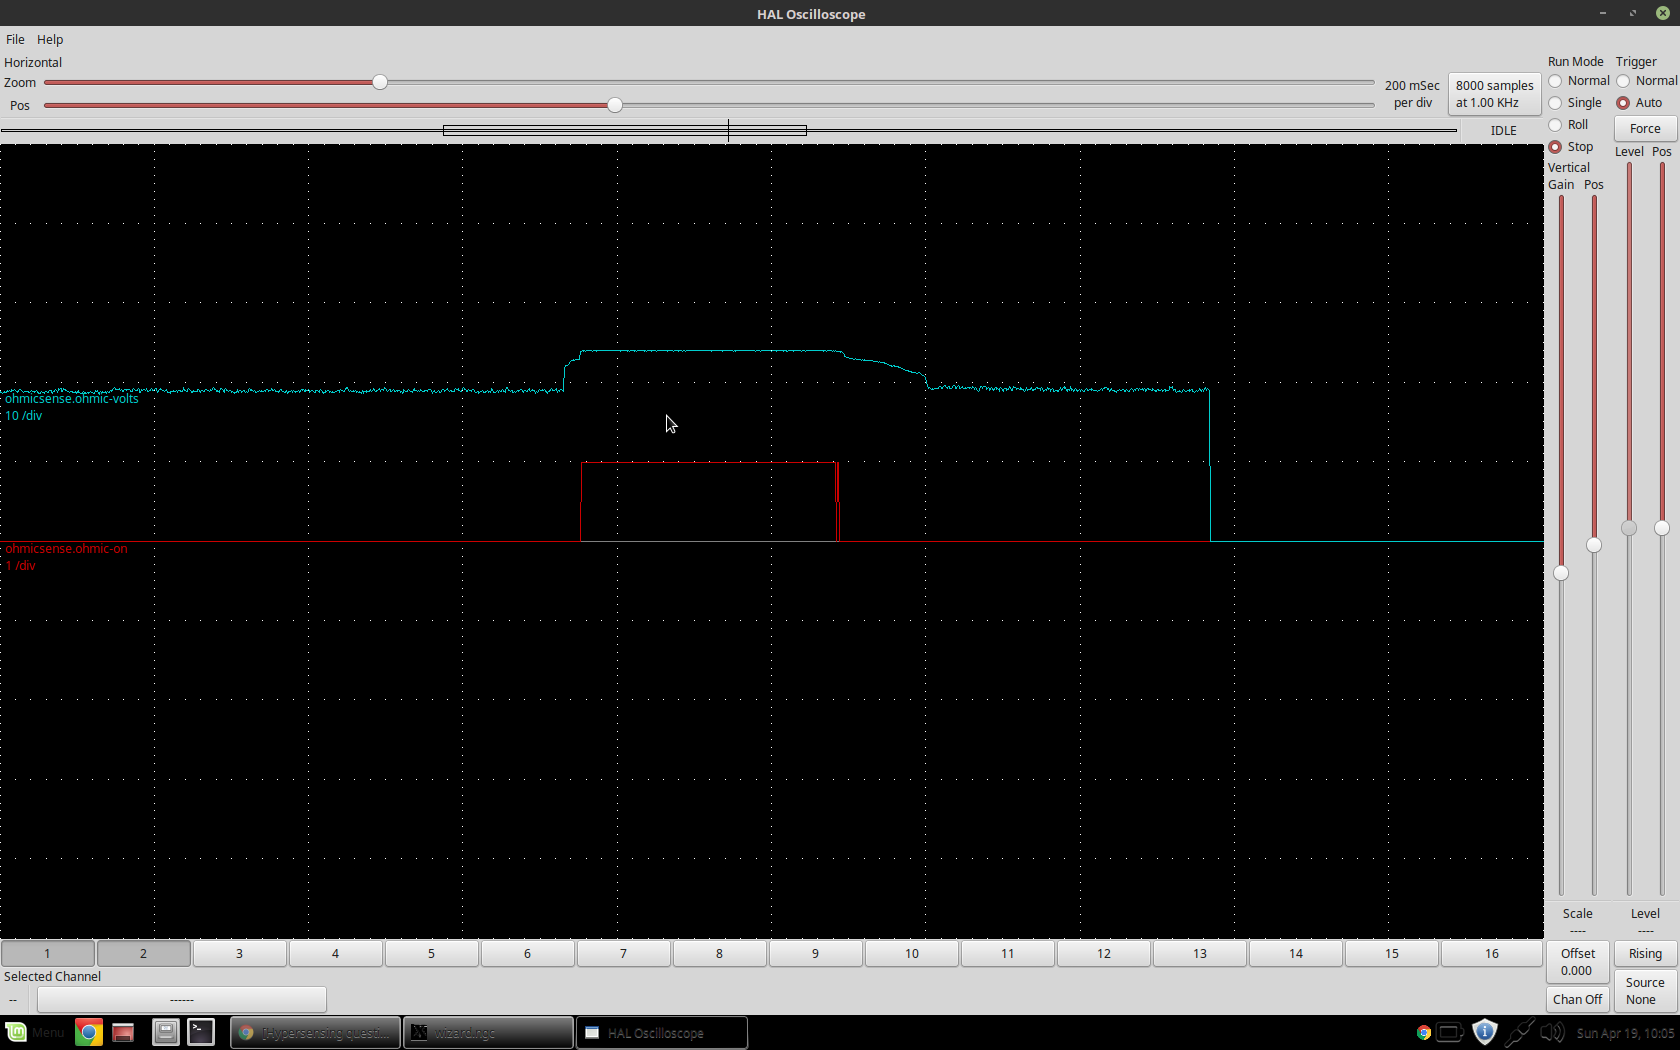Click the horizontal Pos slider handle

click(615, 105)
